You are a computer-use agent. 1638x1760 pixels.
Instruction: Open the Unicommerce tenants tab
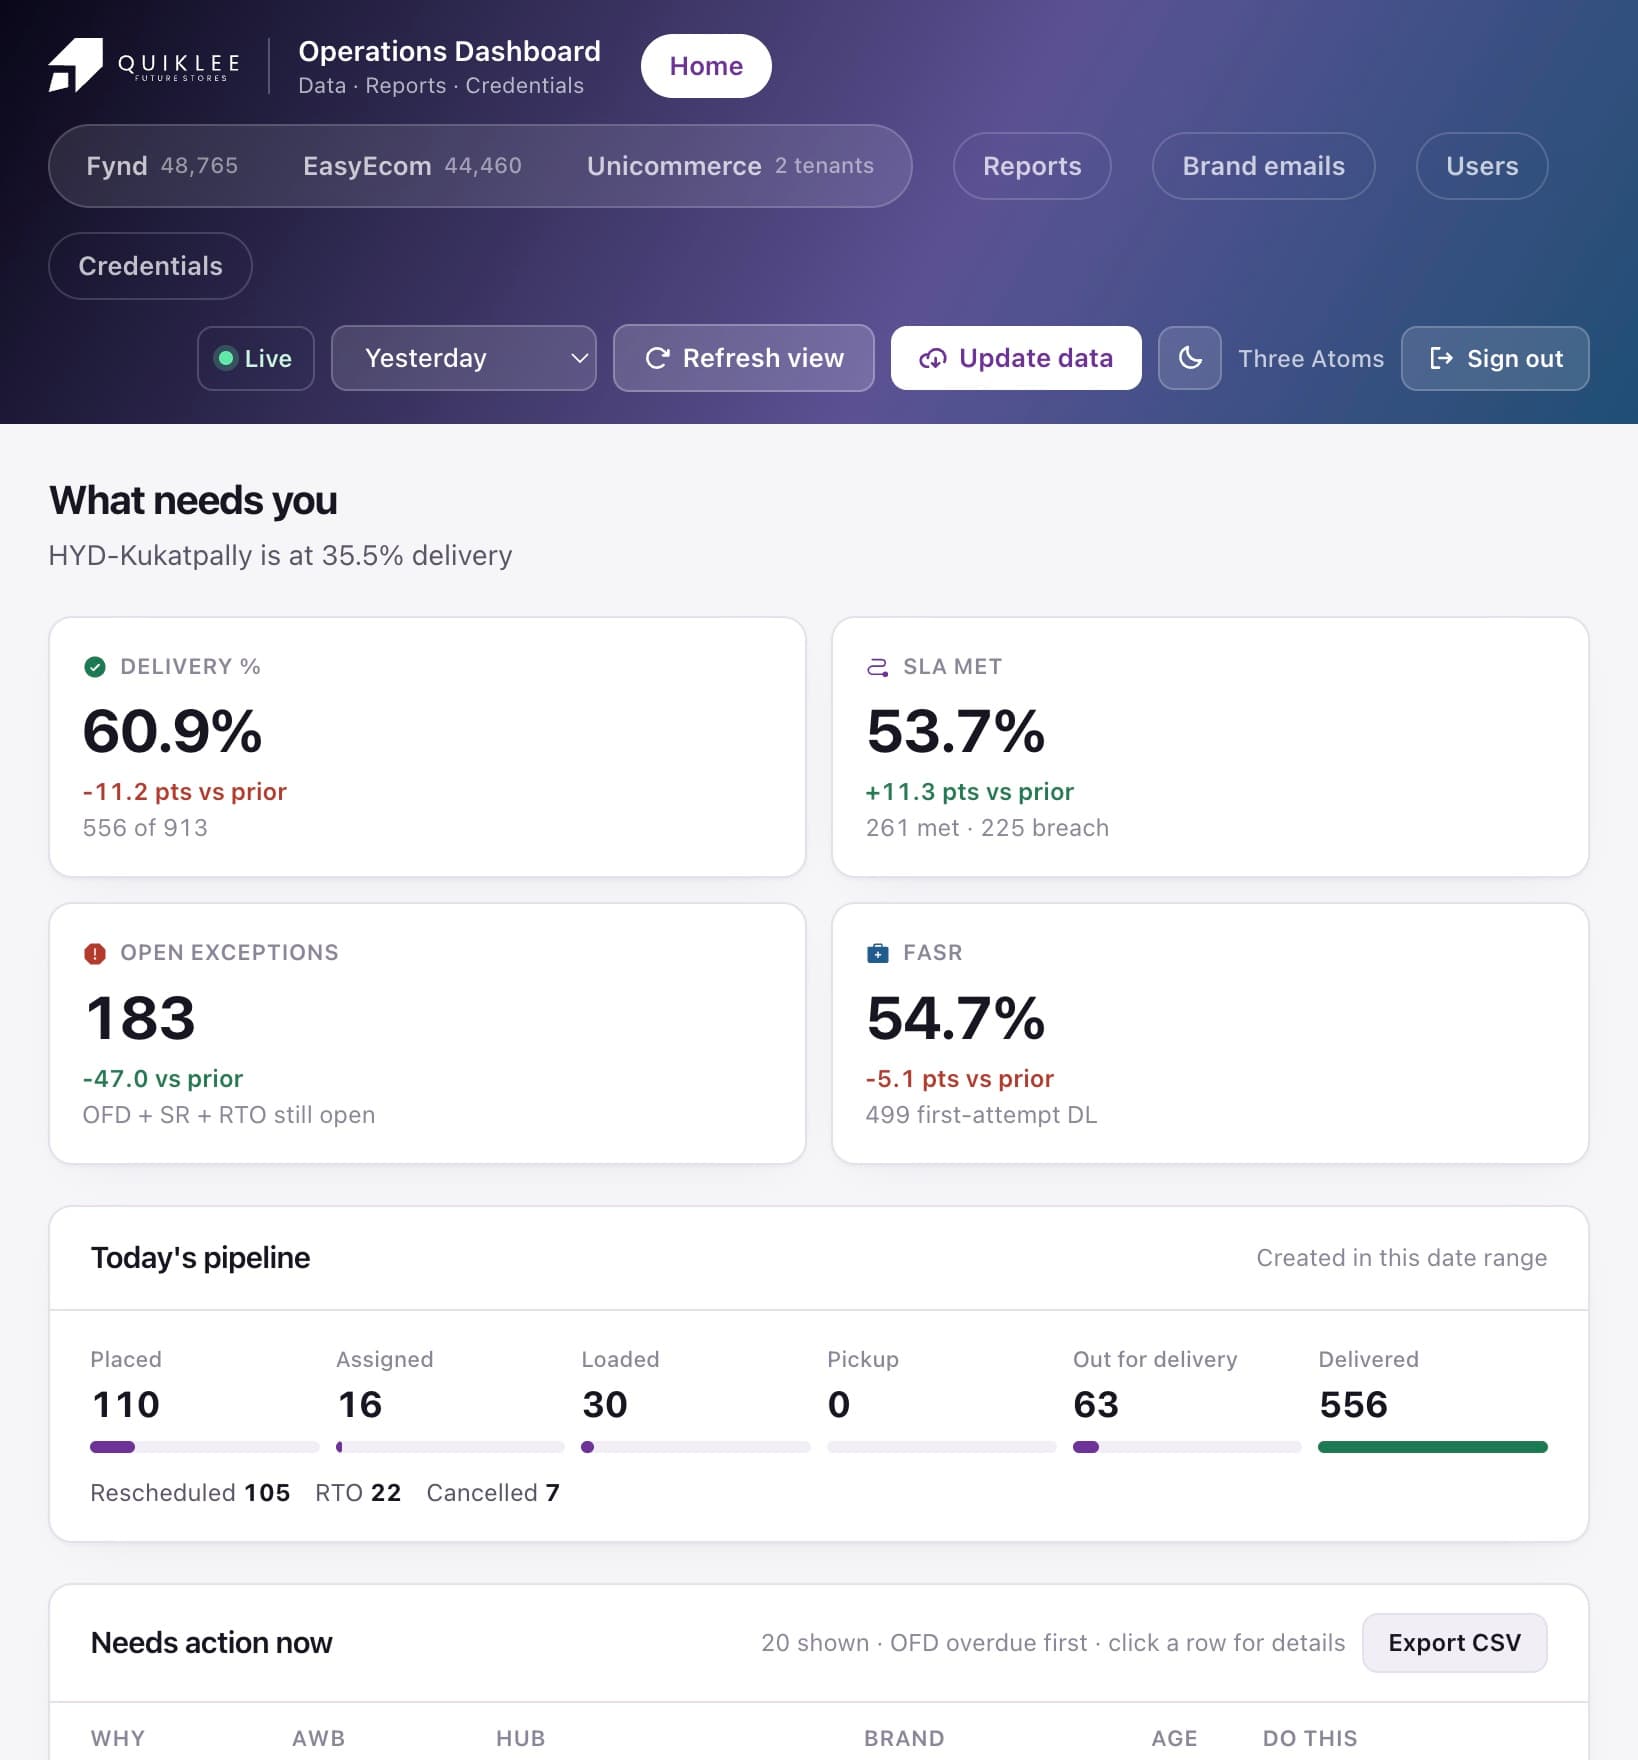[730, 166]
